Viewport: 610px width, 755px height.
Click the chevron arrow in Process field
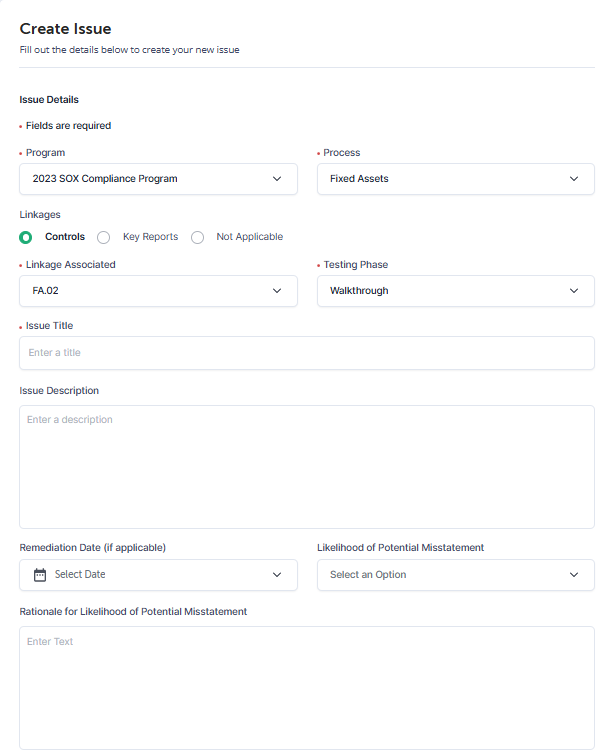coord(574,179)
